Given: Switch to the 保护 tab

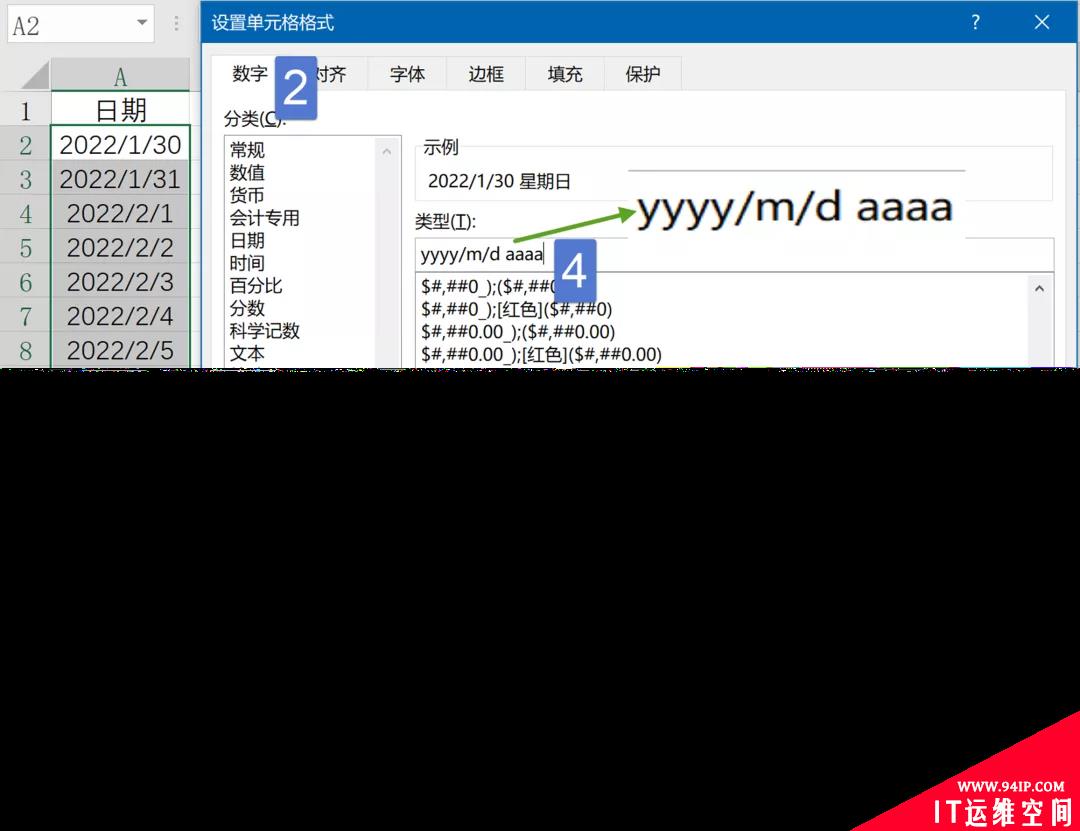Looking at the screenshot, I should pyautogui.click(x=643, y=74).
